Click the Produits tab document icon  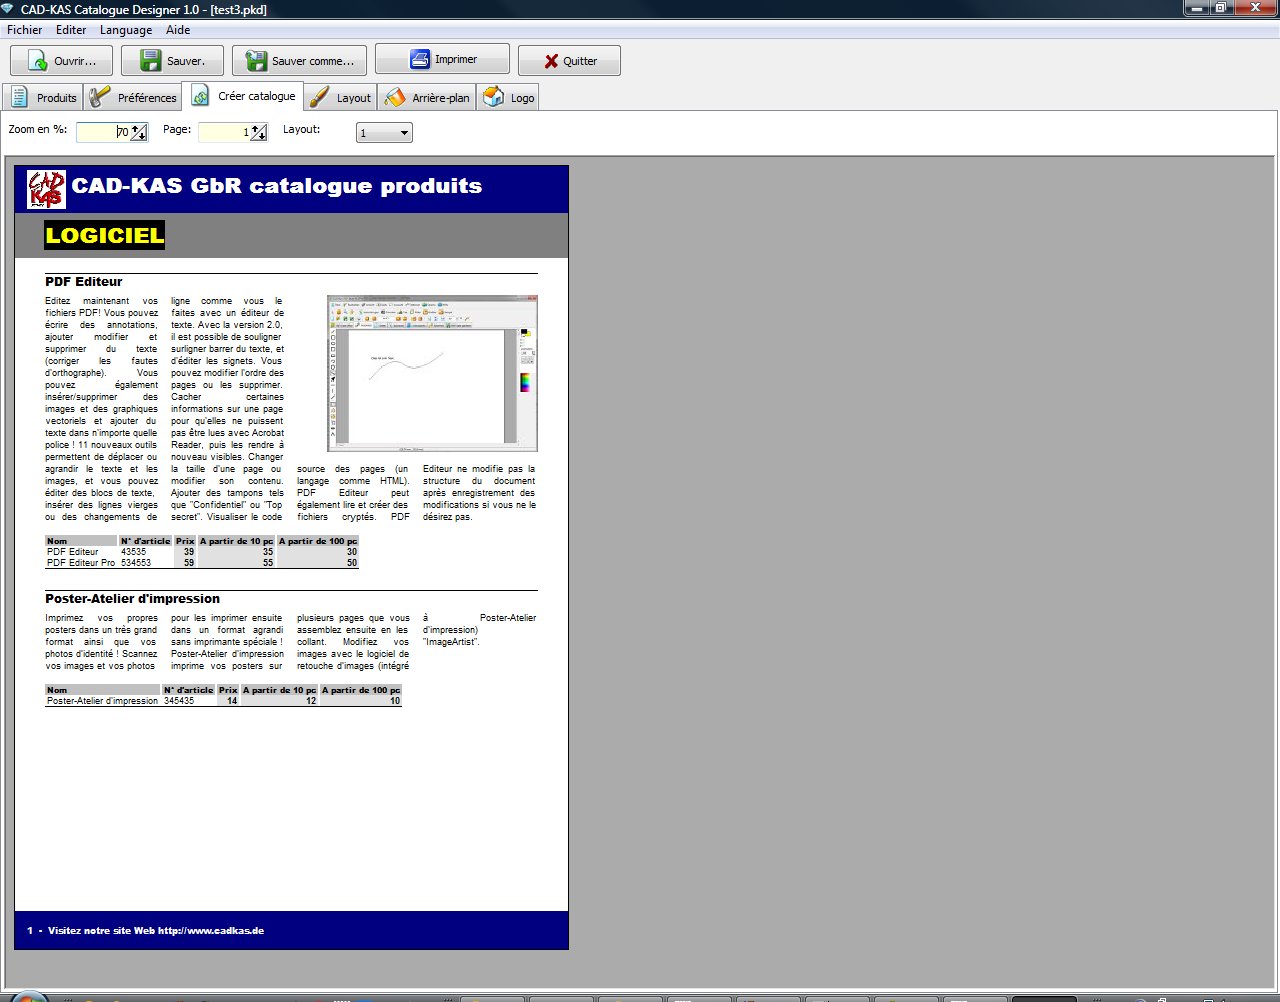tap(20, 97)
